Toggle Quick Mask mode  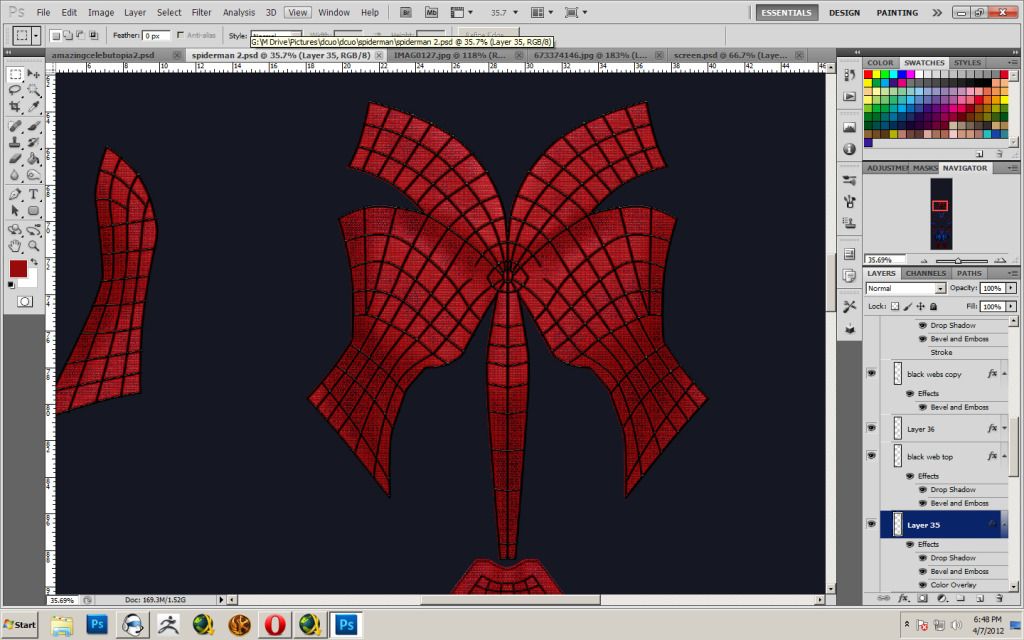click(x=25, y=302)
